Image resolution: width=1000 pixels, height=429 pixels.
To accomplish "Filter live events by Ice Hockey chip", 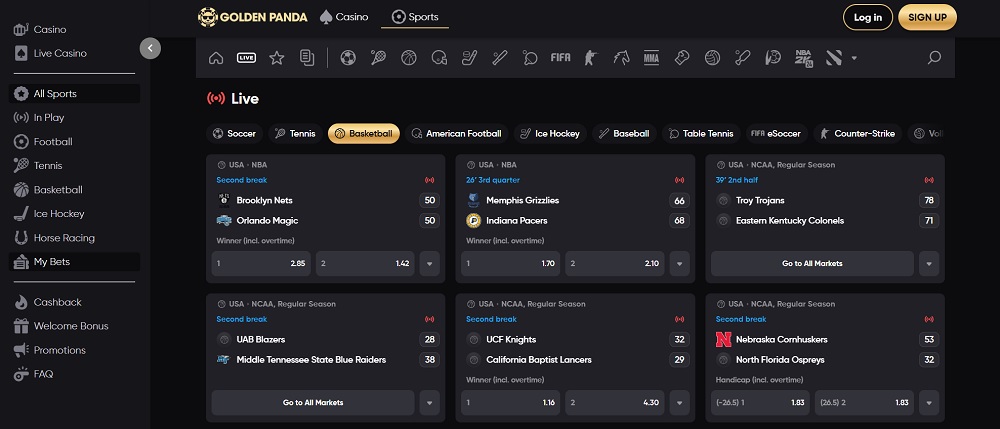I will point(550,133).
